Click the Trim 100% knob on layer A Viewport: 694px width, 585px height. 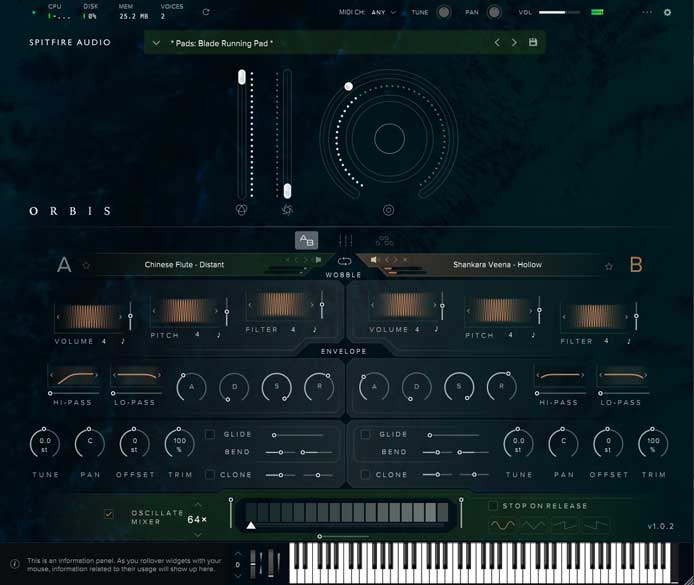coord(179,443)
